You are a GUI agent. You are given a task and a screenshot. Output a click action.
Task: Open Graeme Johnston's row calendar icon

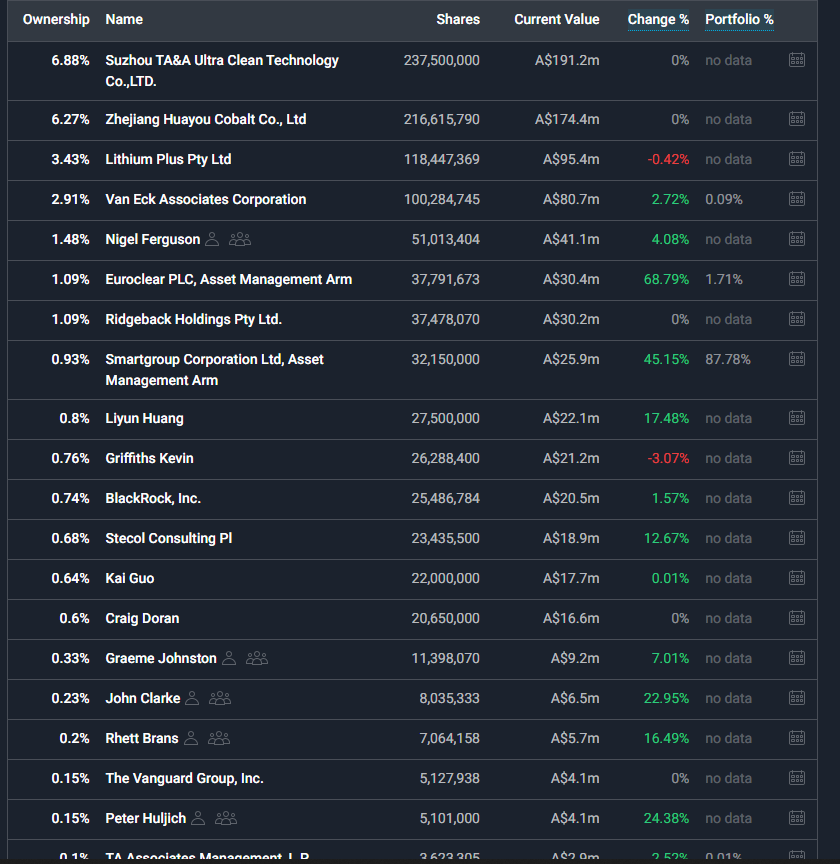click(796, 657)
